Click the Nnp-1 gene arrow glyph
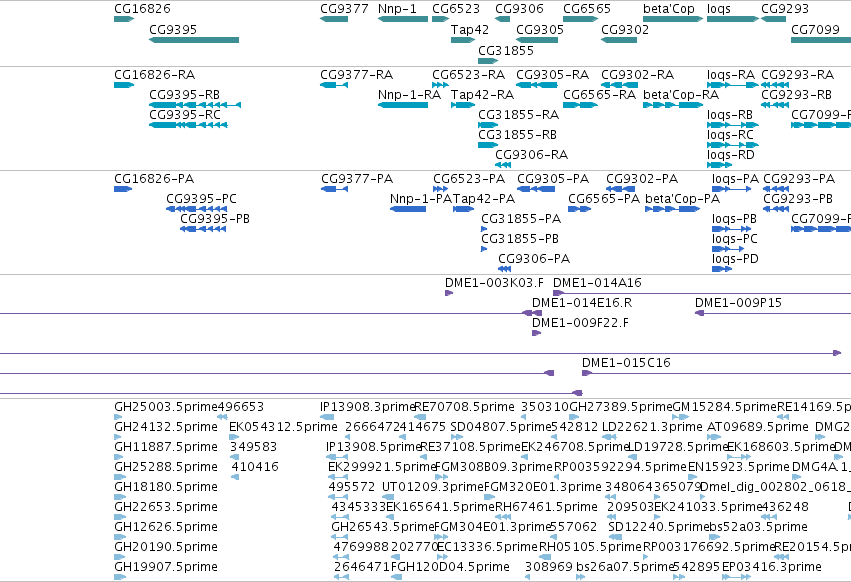The height and width of the screenshot is (582, 851). tap(403, 19)
